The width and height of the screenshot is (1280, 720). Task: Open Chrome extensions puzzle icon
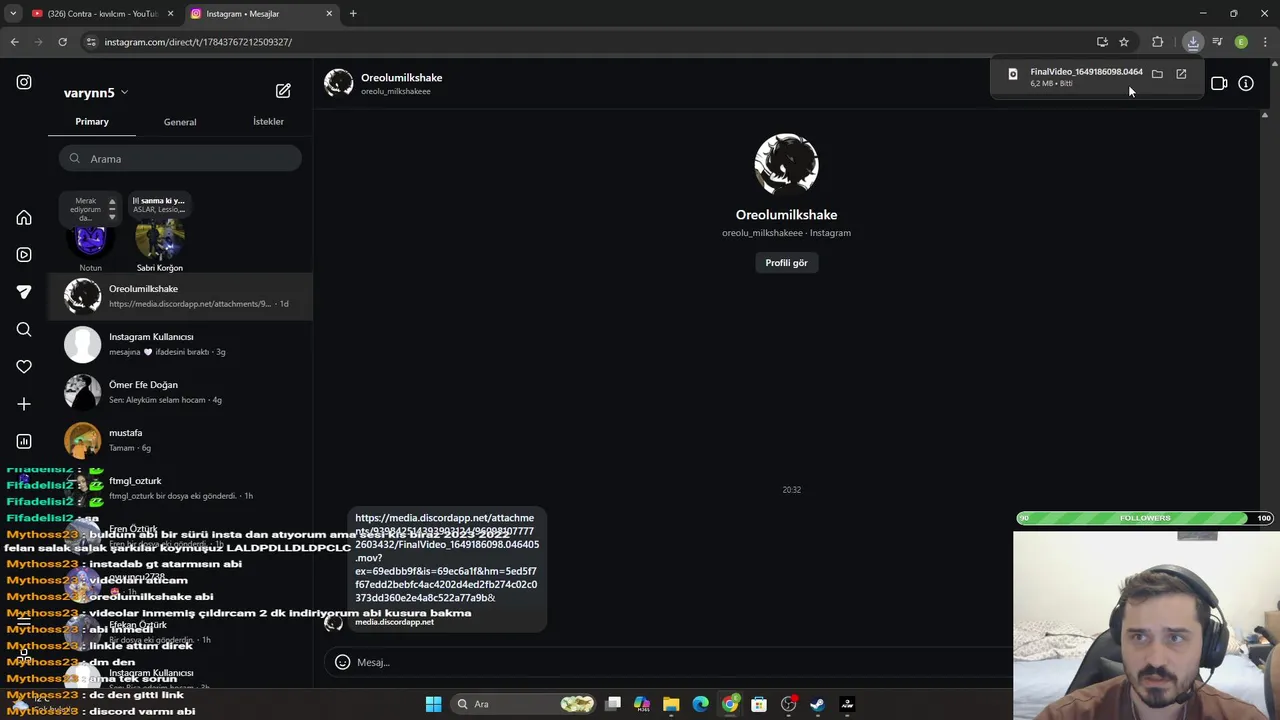[1158, 42]
